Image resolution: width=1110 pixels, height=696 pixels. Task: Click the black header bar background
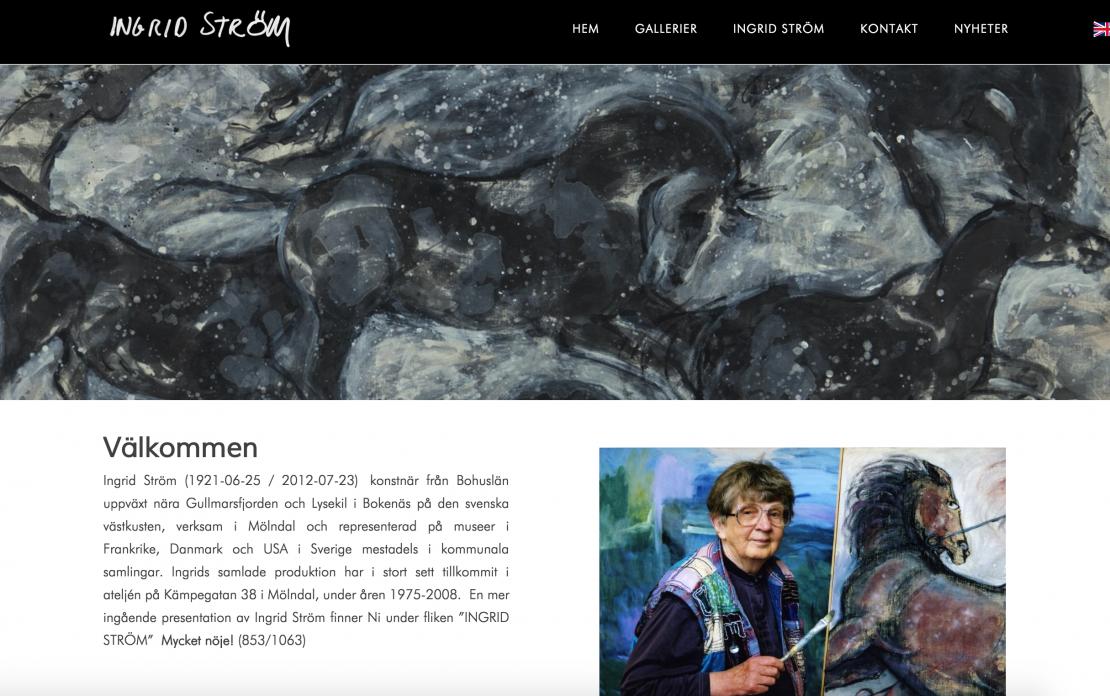tap(425, 32)
